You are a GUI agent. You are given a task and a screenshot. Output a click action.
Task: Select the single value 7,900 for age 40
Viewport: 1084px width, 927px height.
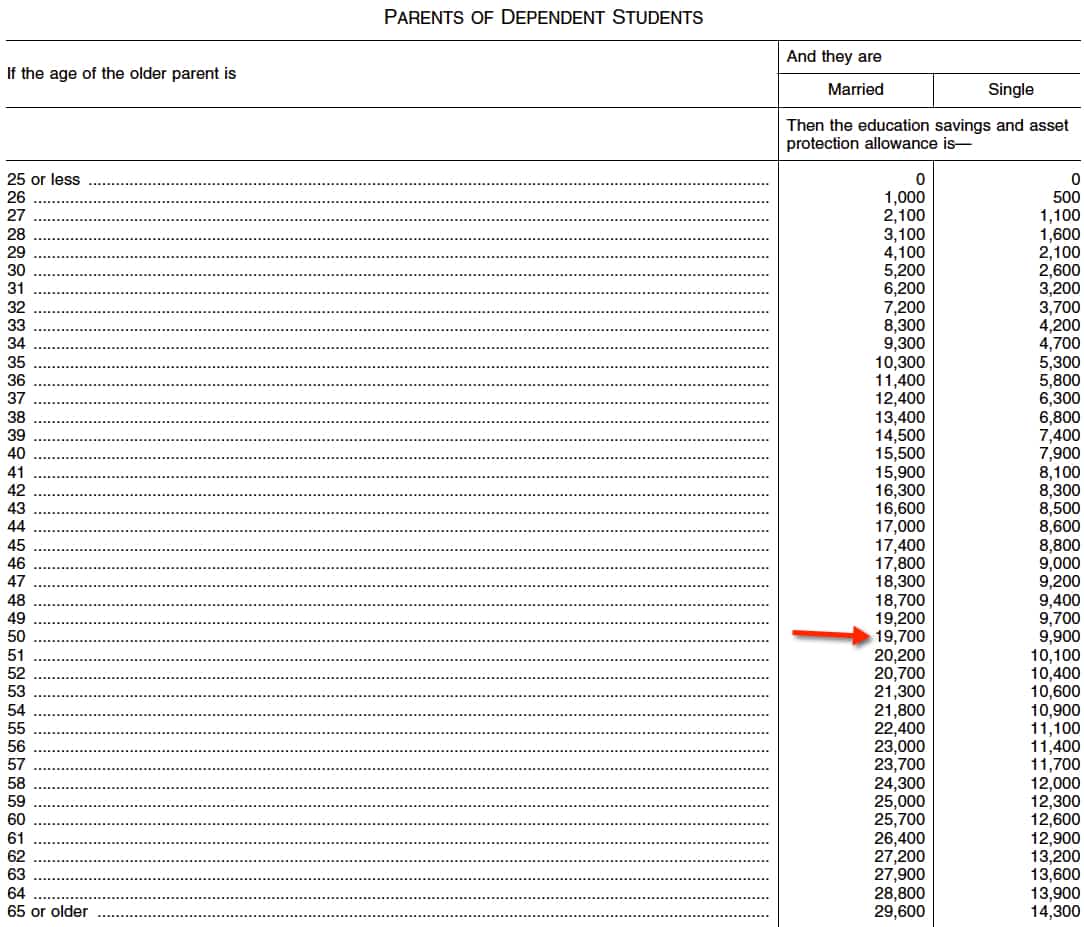(1059, 453)
